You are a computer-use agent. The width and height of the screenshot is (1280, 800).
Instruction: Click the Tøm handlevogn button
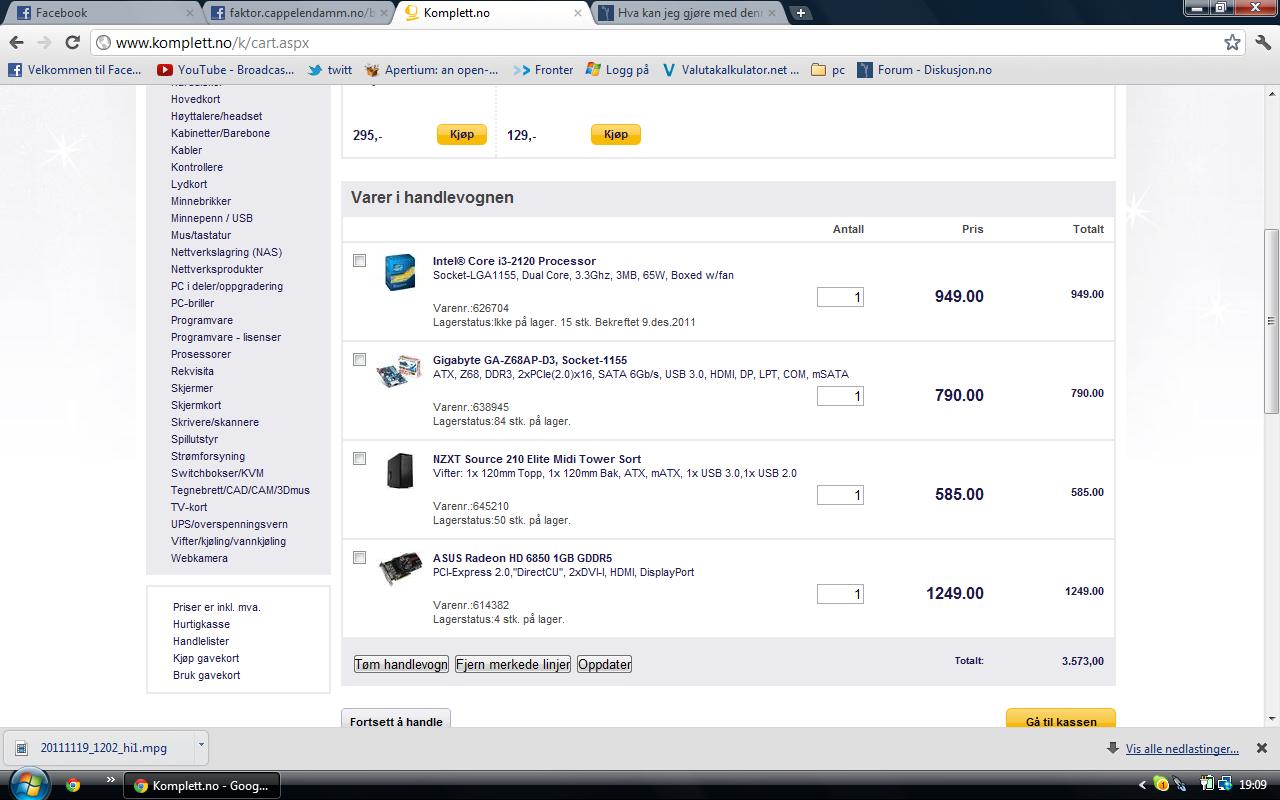[x=401, y=664]
